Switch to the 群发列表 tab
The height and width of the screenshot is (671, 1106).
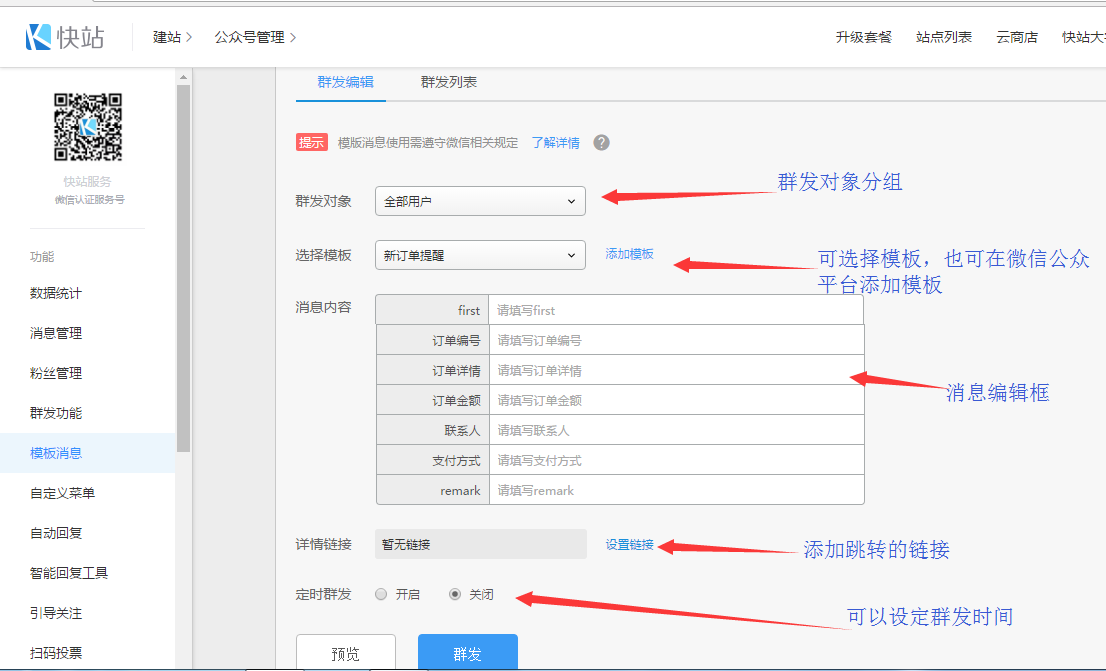(448, 82)
